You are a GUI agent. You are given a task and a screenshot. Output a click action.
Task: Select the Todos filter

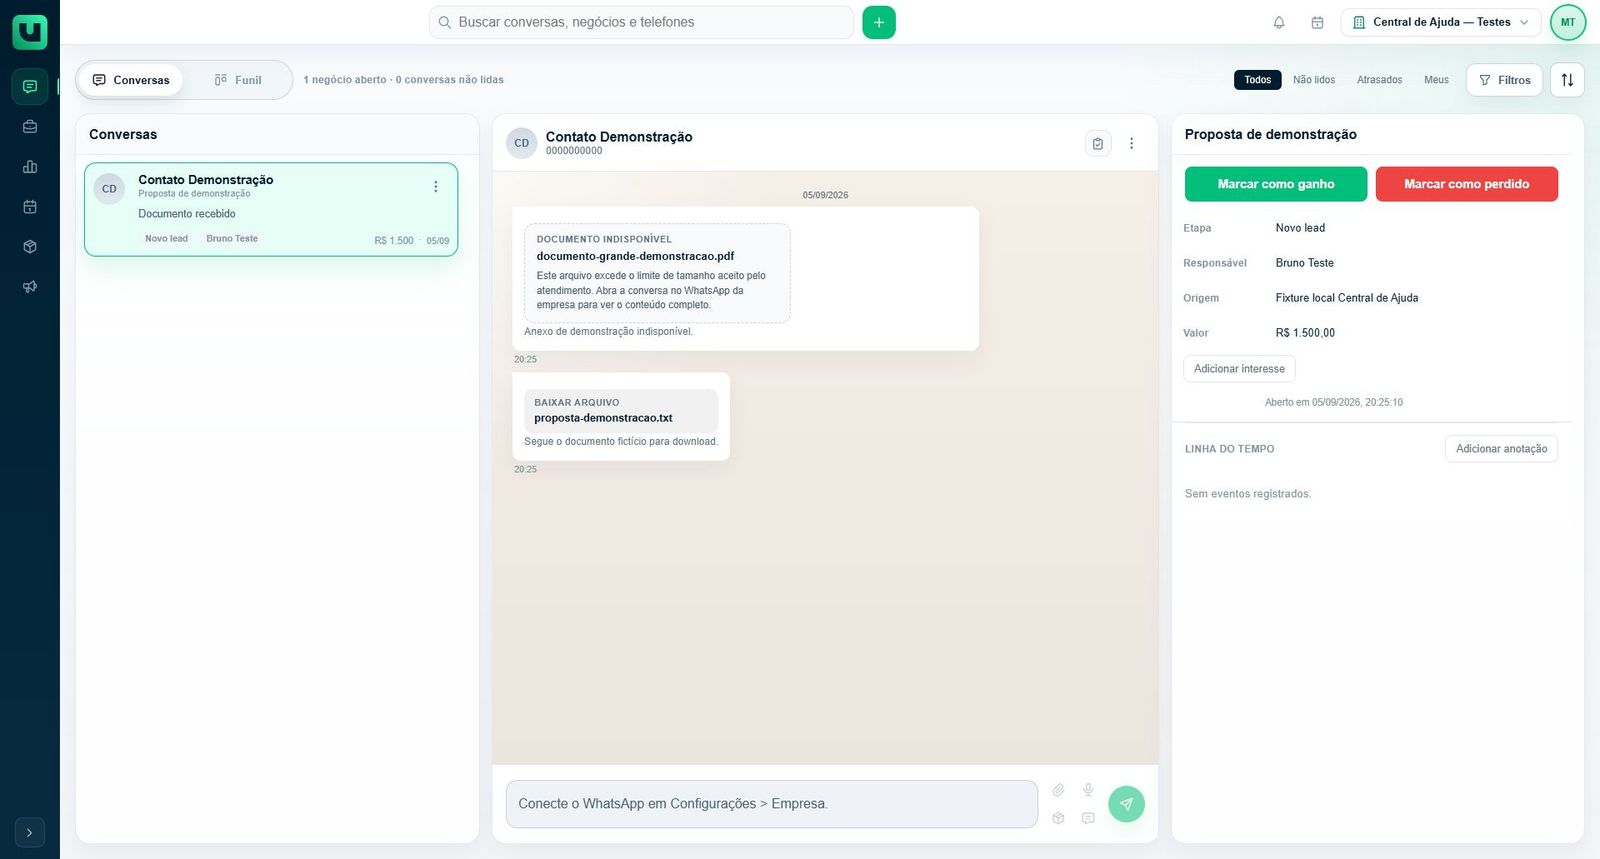pos(1258,80)
